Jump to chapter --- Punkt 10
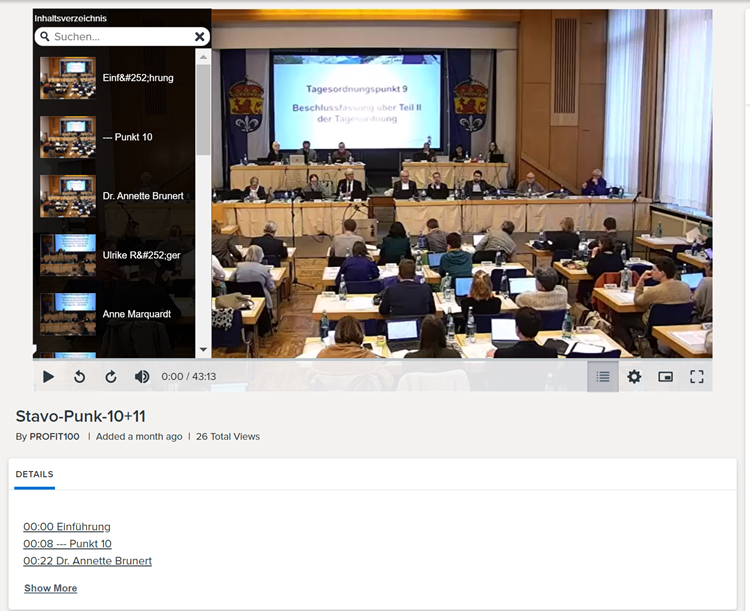The image size is (750, 611). click(x=127, y=137)
